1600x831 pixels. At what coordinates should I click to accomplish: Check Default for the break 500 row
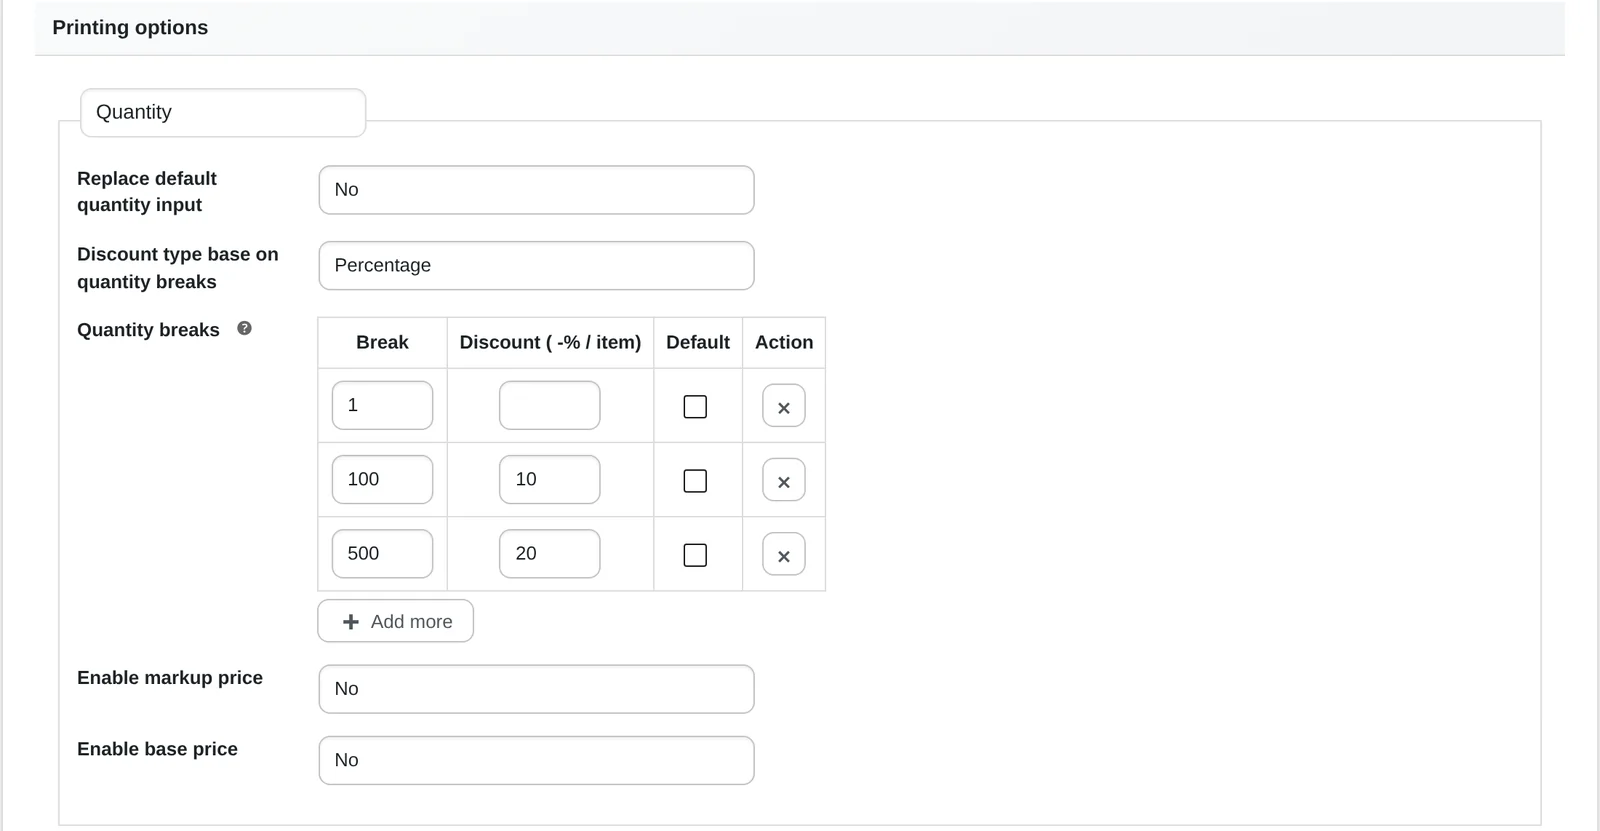point(695,554)
